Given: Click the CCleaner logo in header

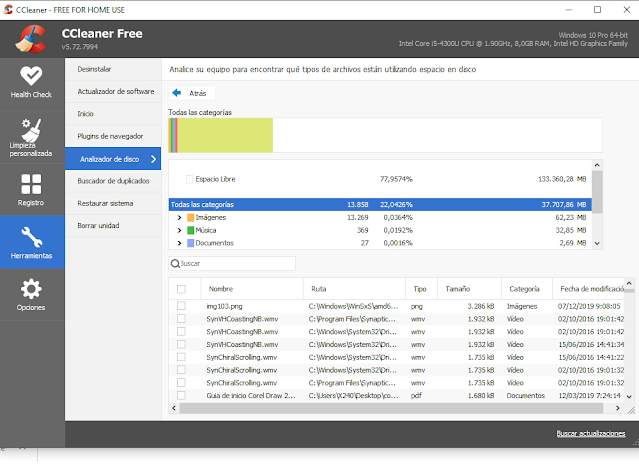Looking at the screenshot, I should click(x=31, y=39).
